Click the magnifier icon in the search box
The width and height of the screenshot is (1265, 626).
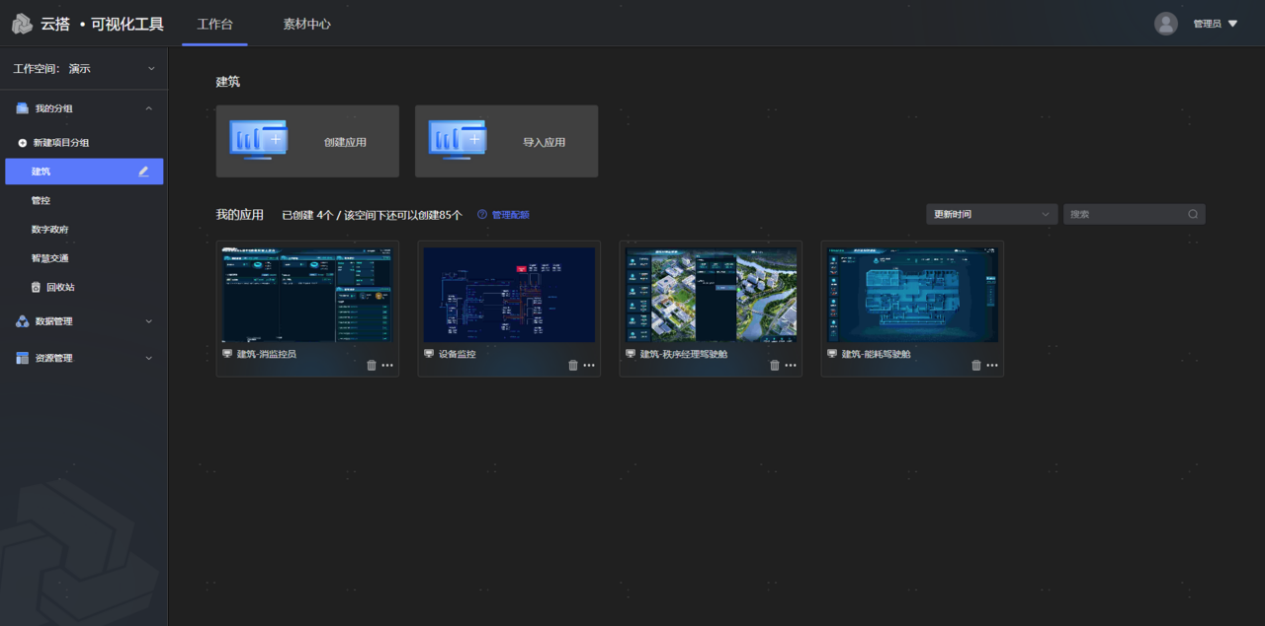tap(1193, 214)
